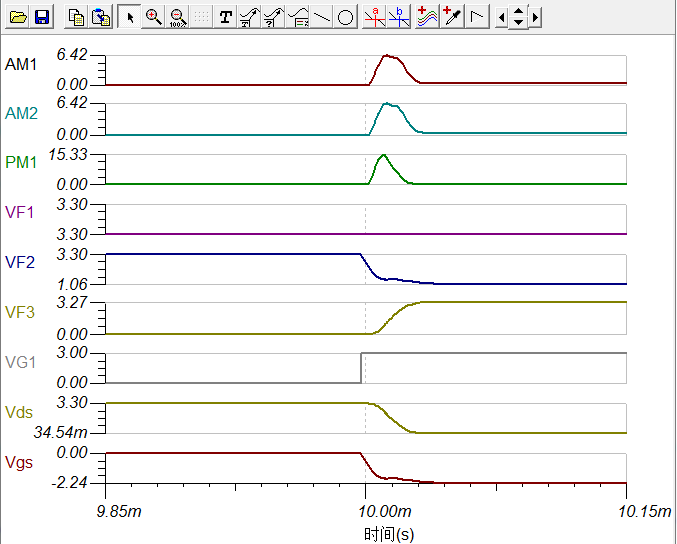
Task: Click the Paste clipboard icon
Action: [100, 17]
